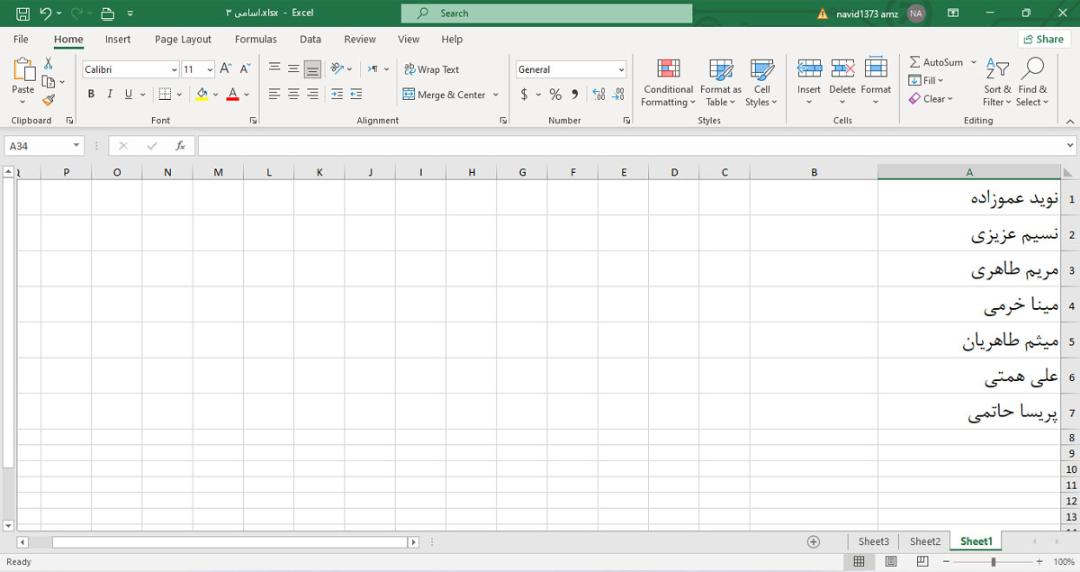Switch to the Formulas ribbon tab
The height and width of the screenshot is (572, 1080).
256,39
